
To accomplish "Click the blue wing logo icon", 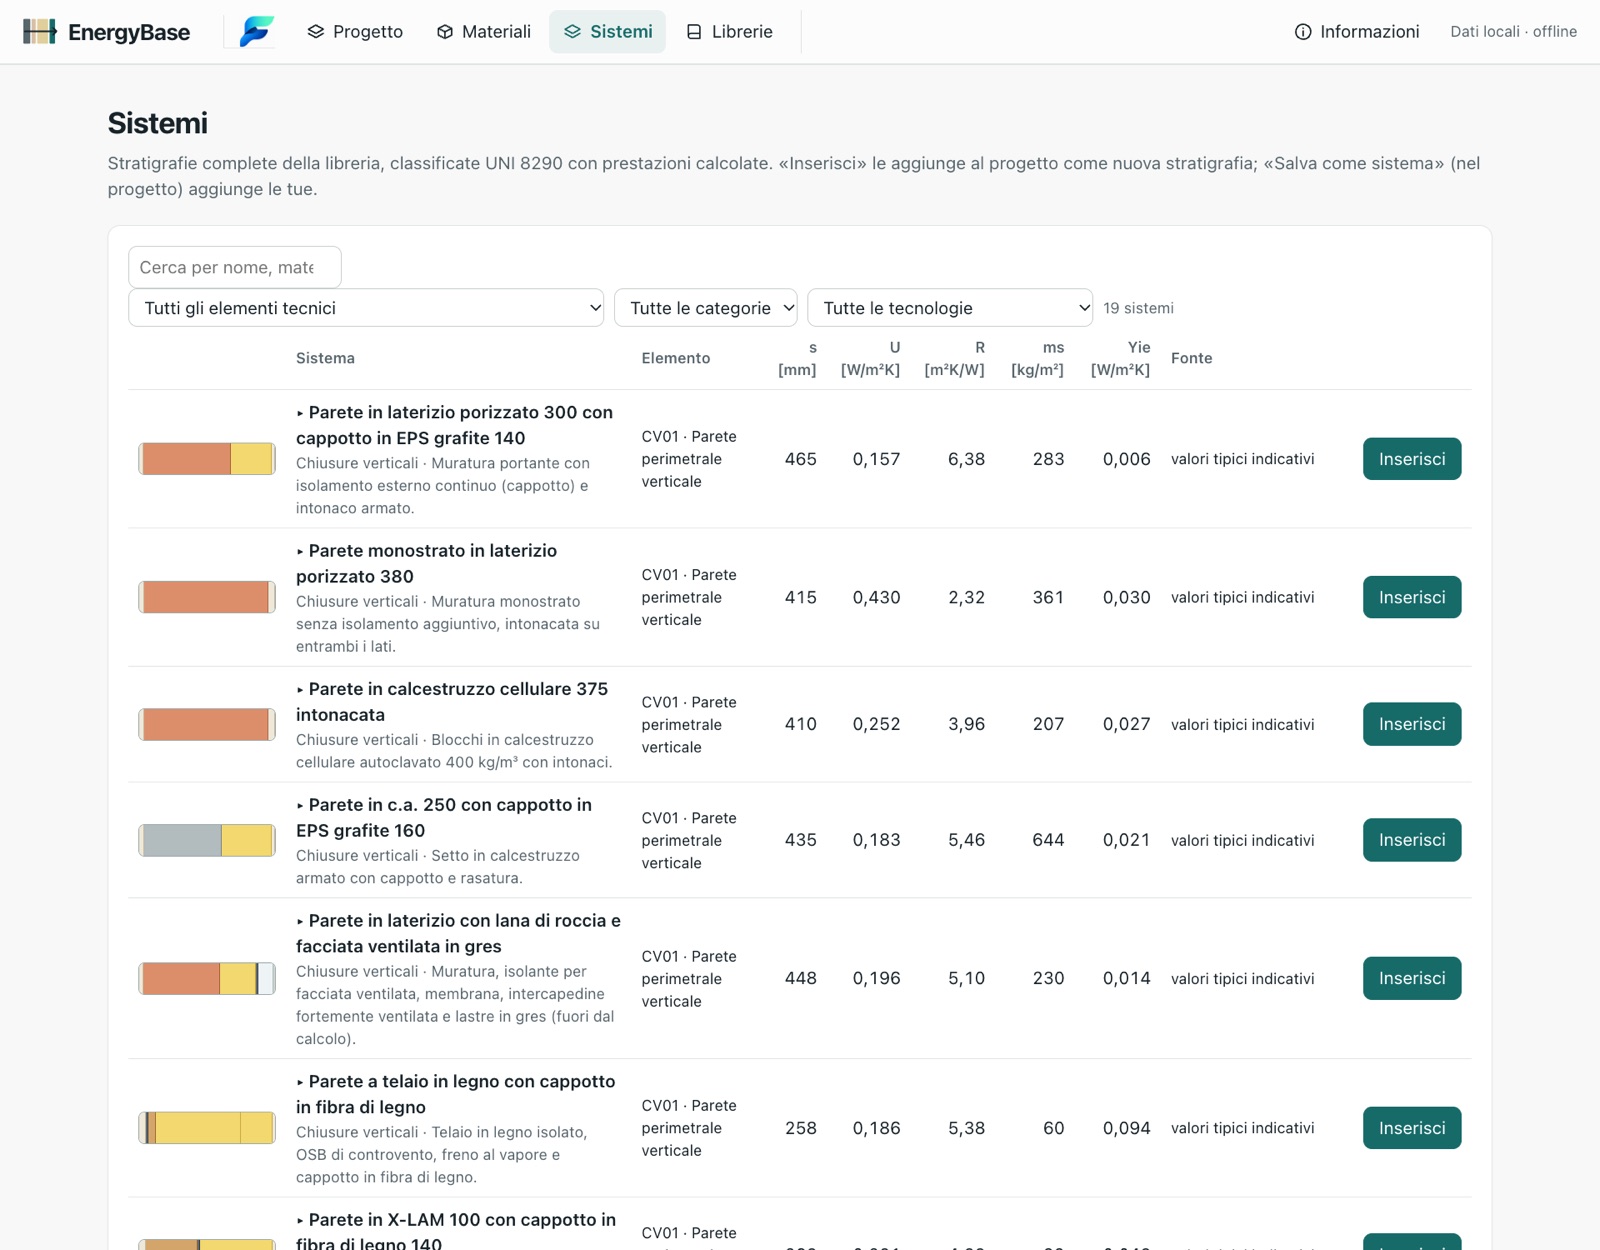I will pyautogui.click(x=257, y=32).
